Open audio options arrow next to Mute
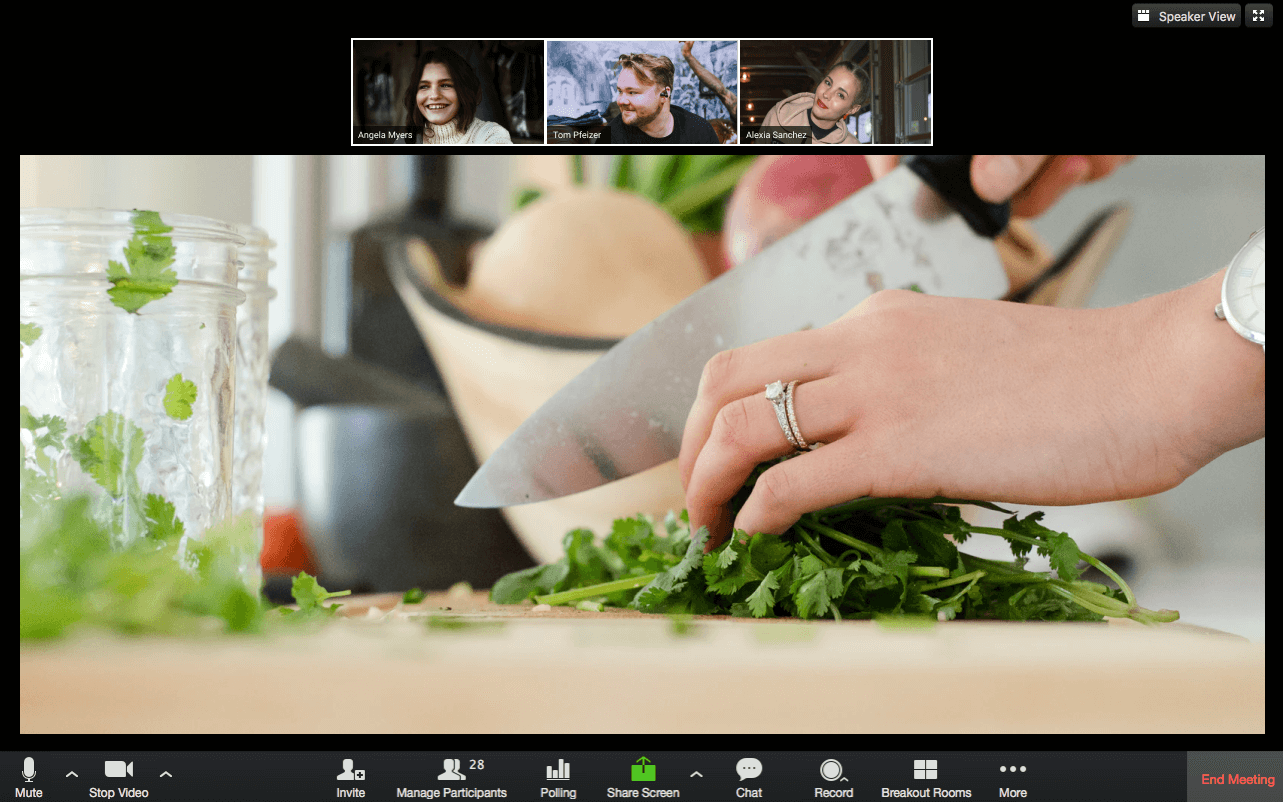The height and width of the screenshot is (802, 1283). coord(71,774)
